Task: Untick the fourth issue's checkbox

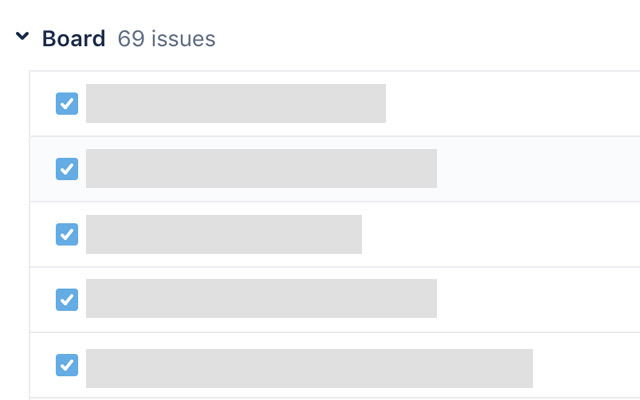Action: 67,299
